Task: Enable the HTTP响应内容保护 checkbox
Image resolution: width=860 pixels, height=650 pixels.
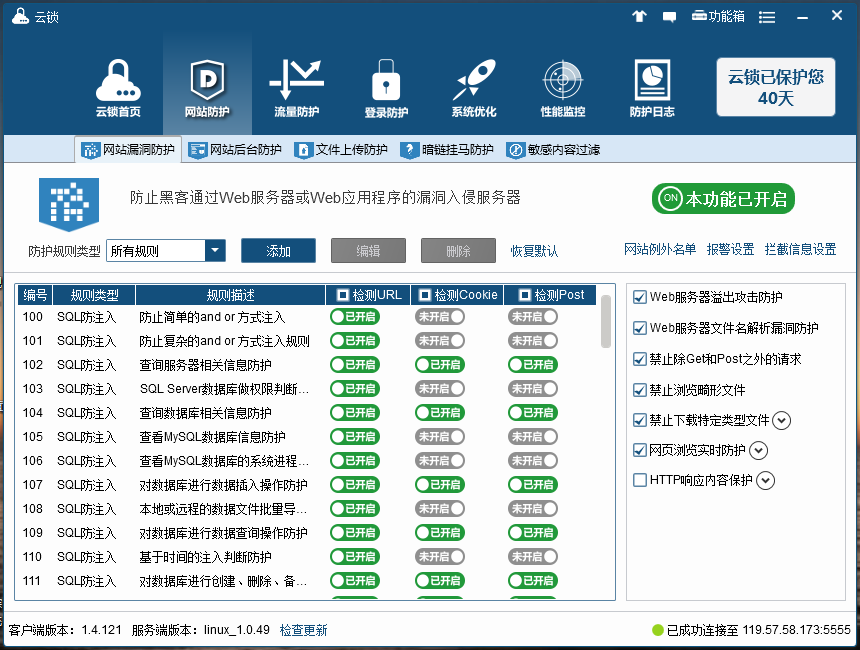Action: (640, 480)
